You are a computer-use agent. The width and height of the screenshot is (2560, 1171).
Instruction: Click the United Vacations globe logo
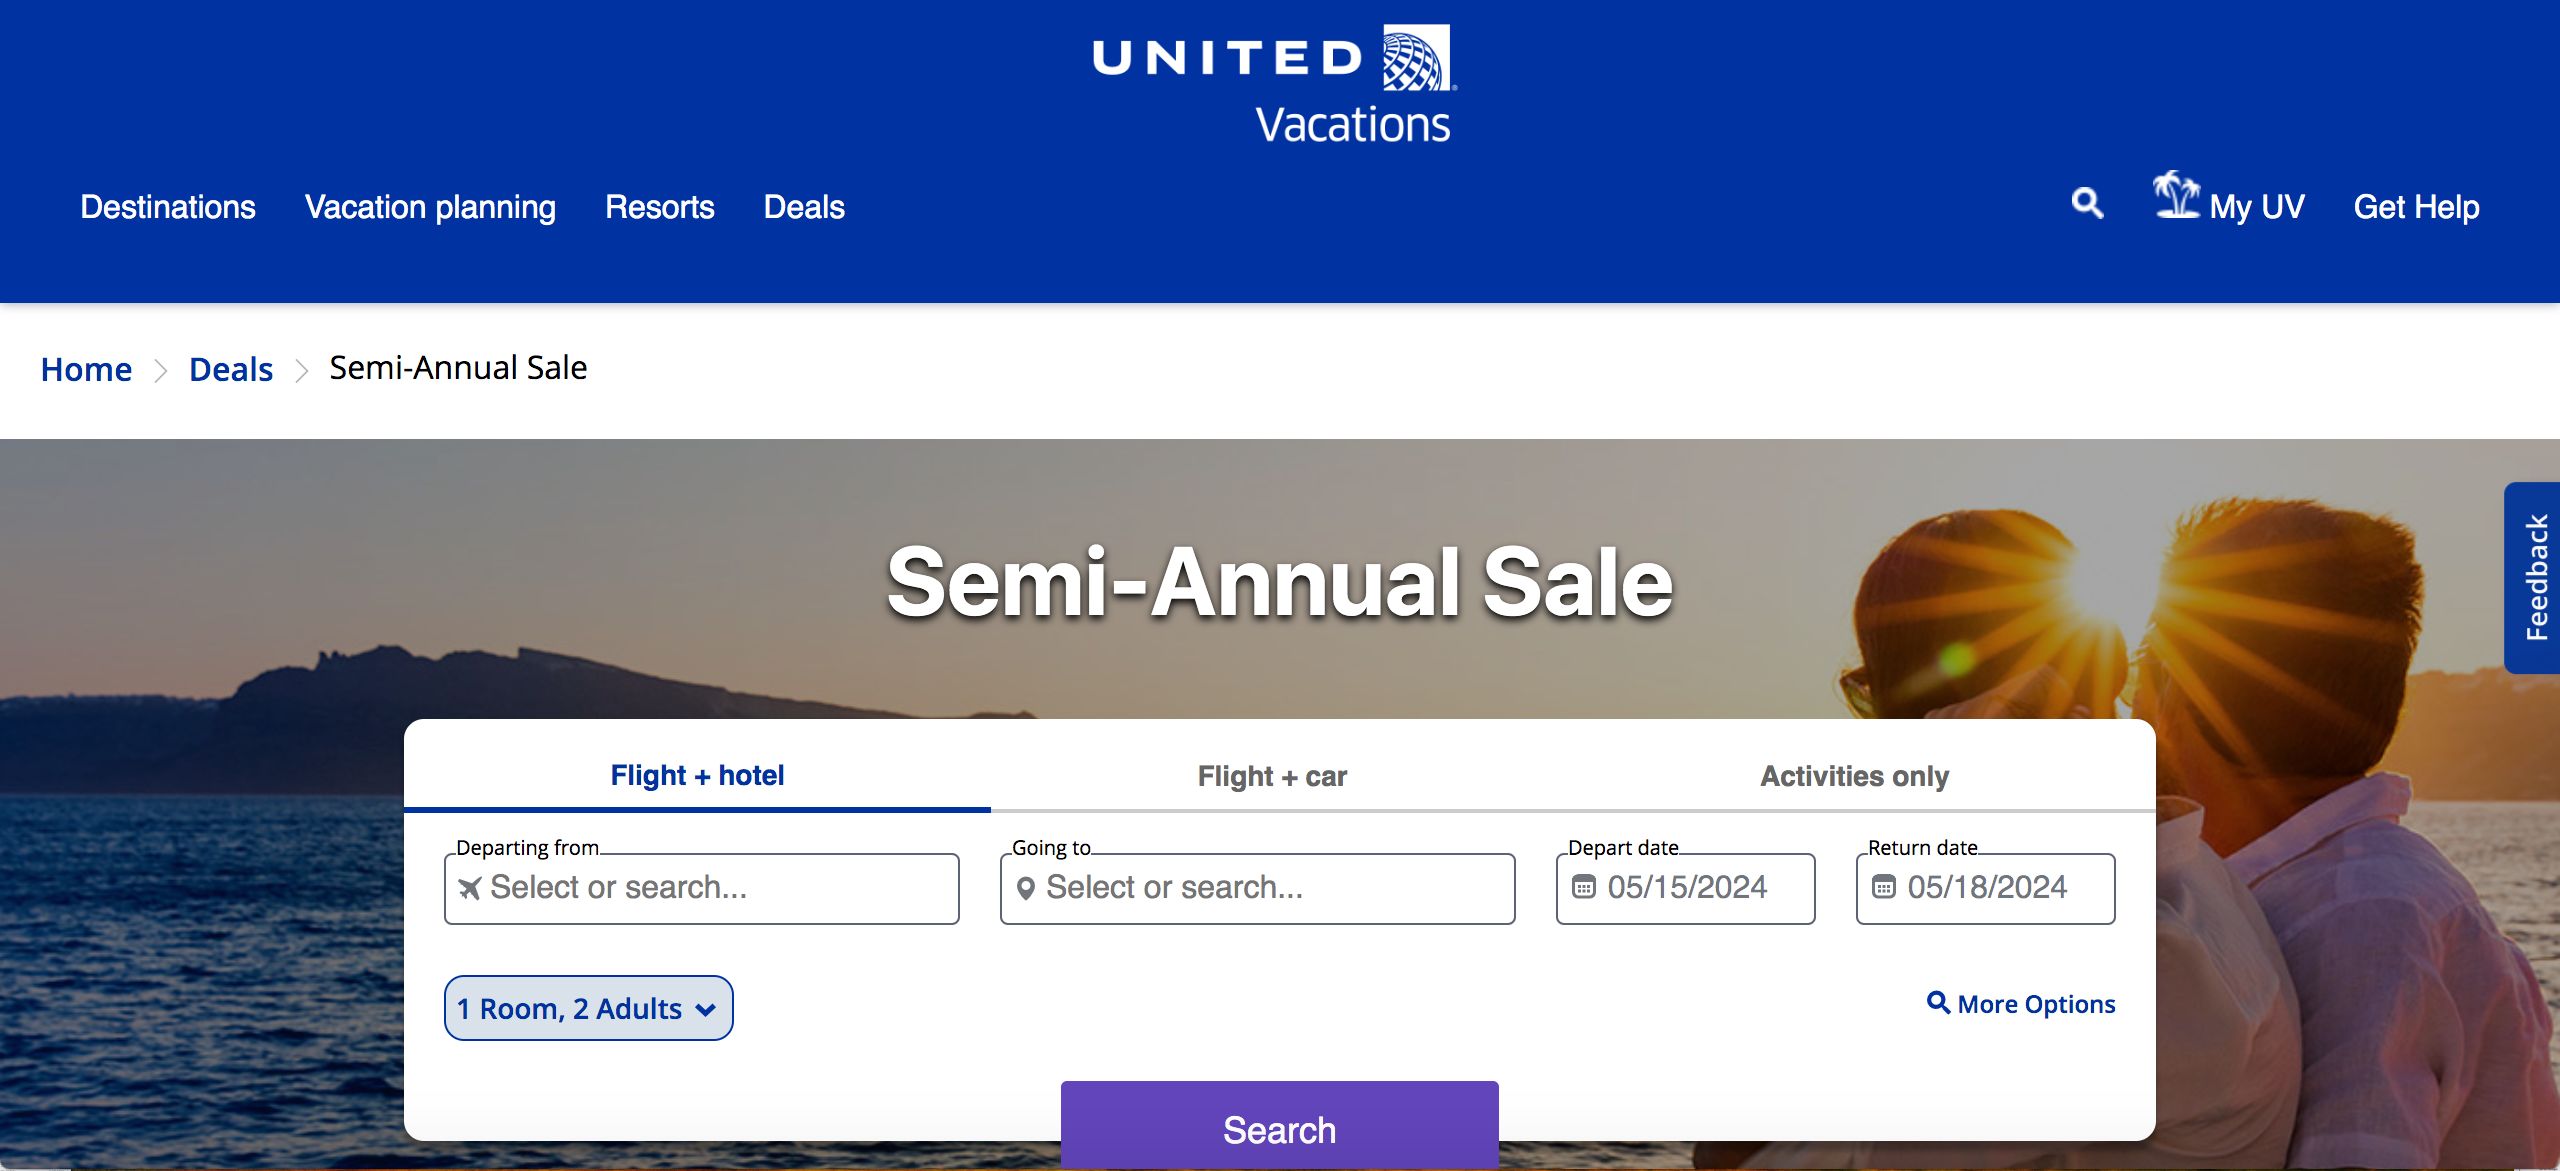[1416, 58]
